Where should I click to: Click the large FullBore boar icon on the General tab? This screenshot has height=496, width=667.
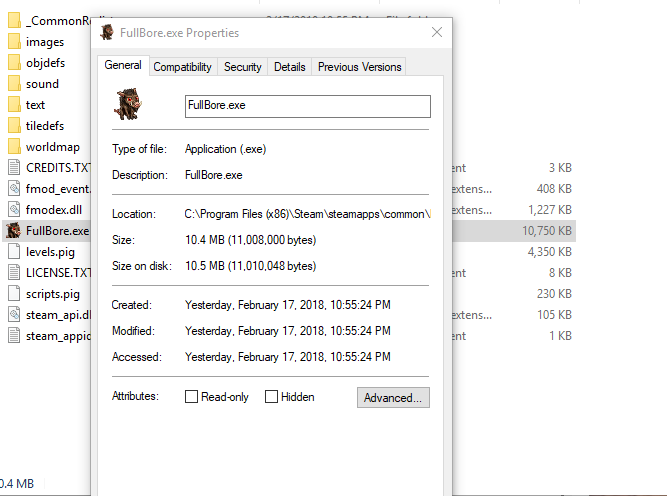[128, 104]
